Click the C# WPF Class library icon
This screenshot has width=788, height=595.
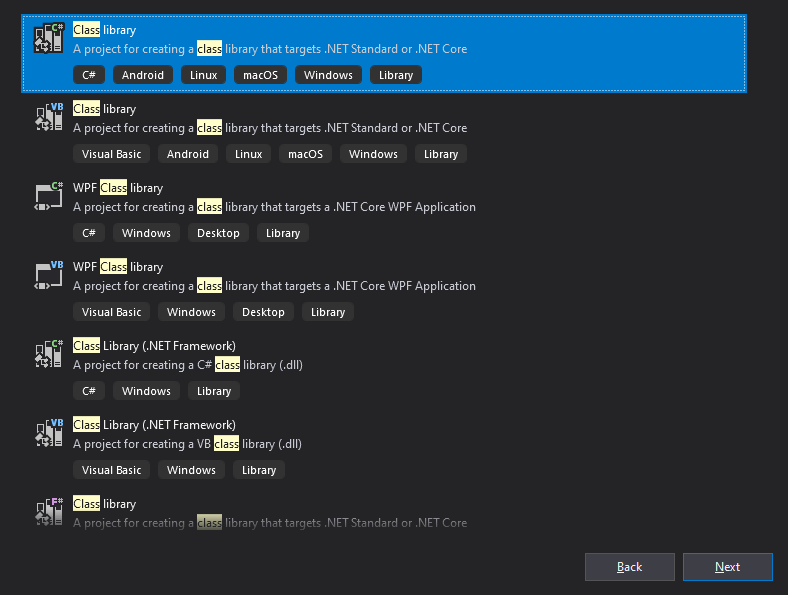[x=49, y=196]
